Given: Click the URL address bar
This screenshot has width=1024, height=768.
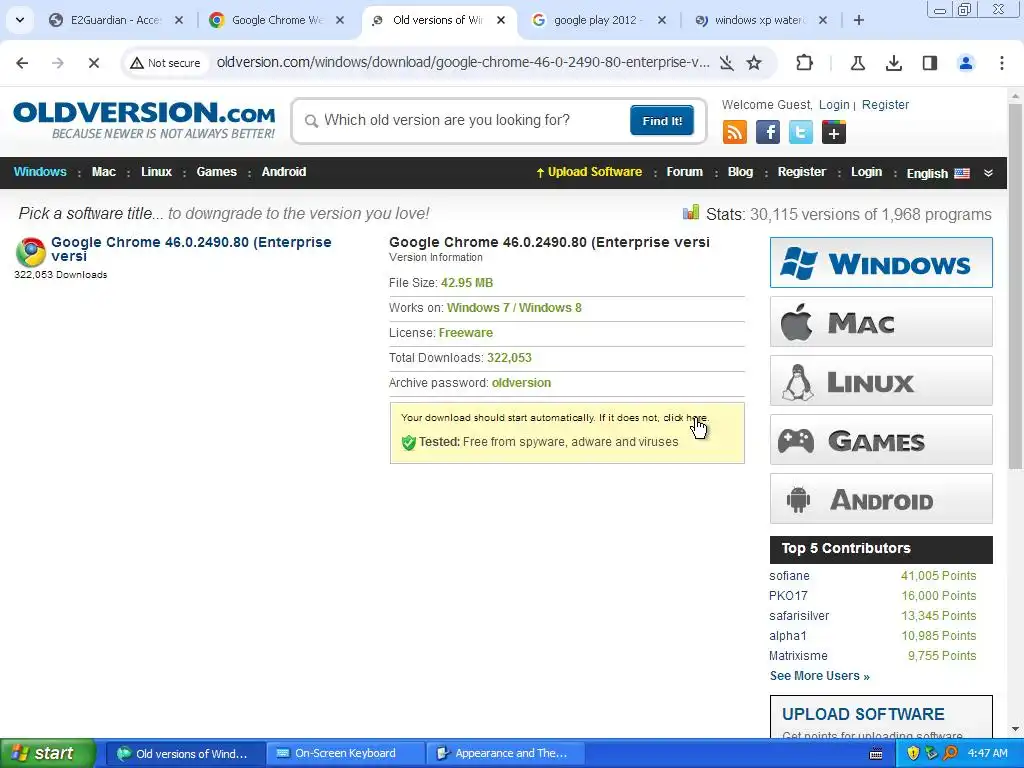Looking at the screenshot, I should click(x=462, y=63).
